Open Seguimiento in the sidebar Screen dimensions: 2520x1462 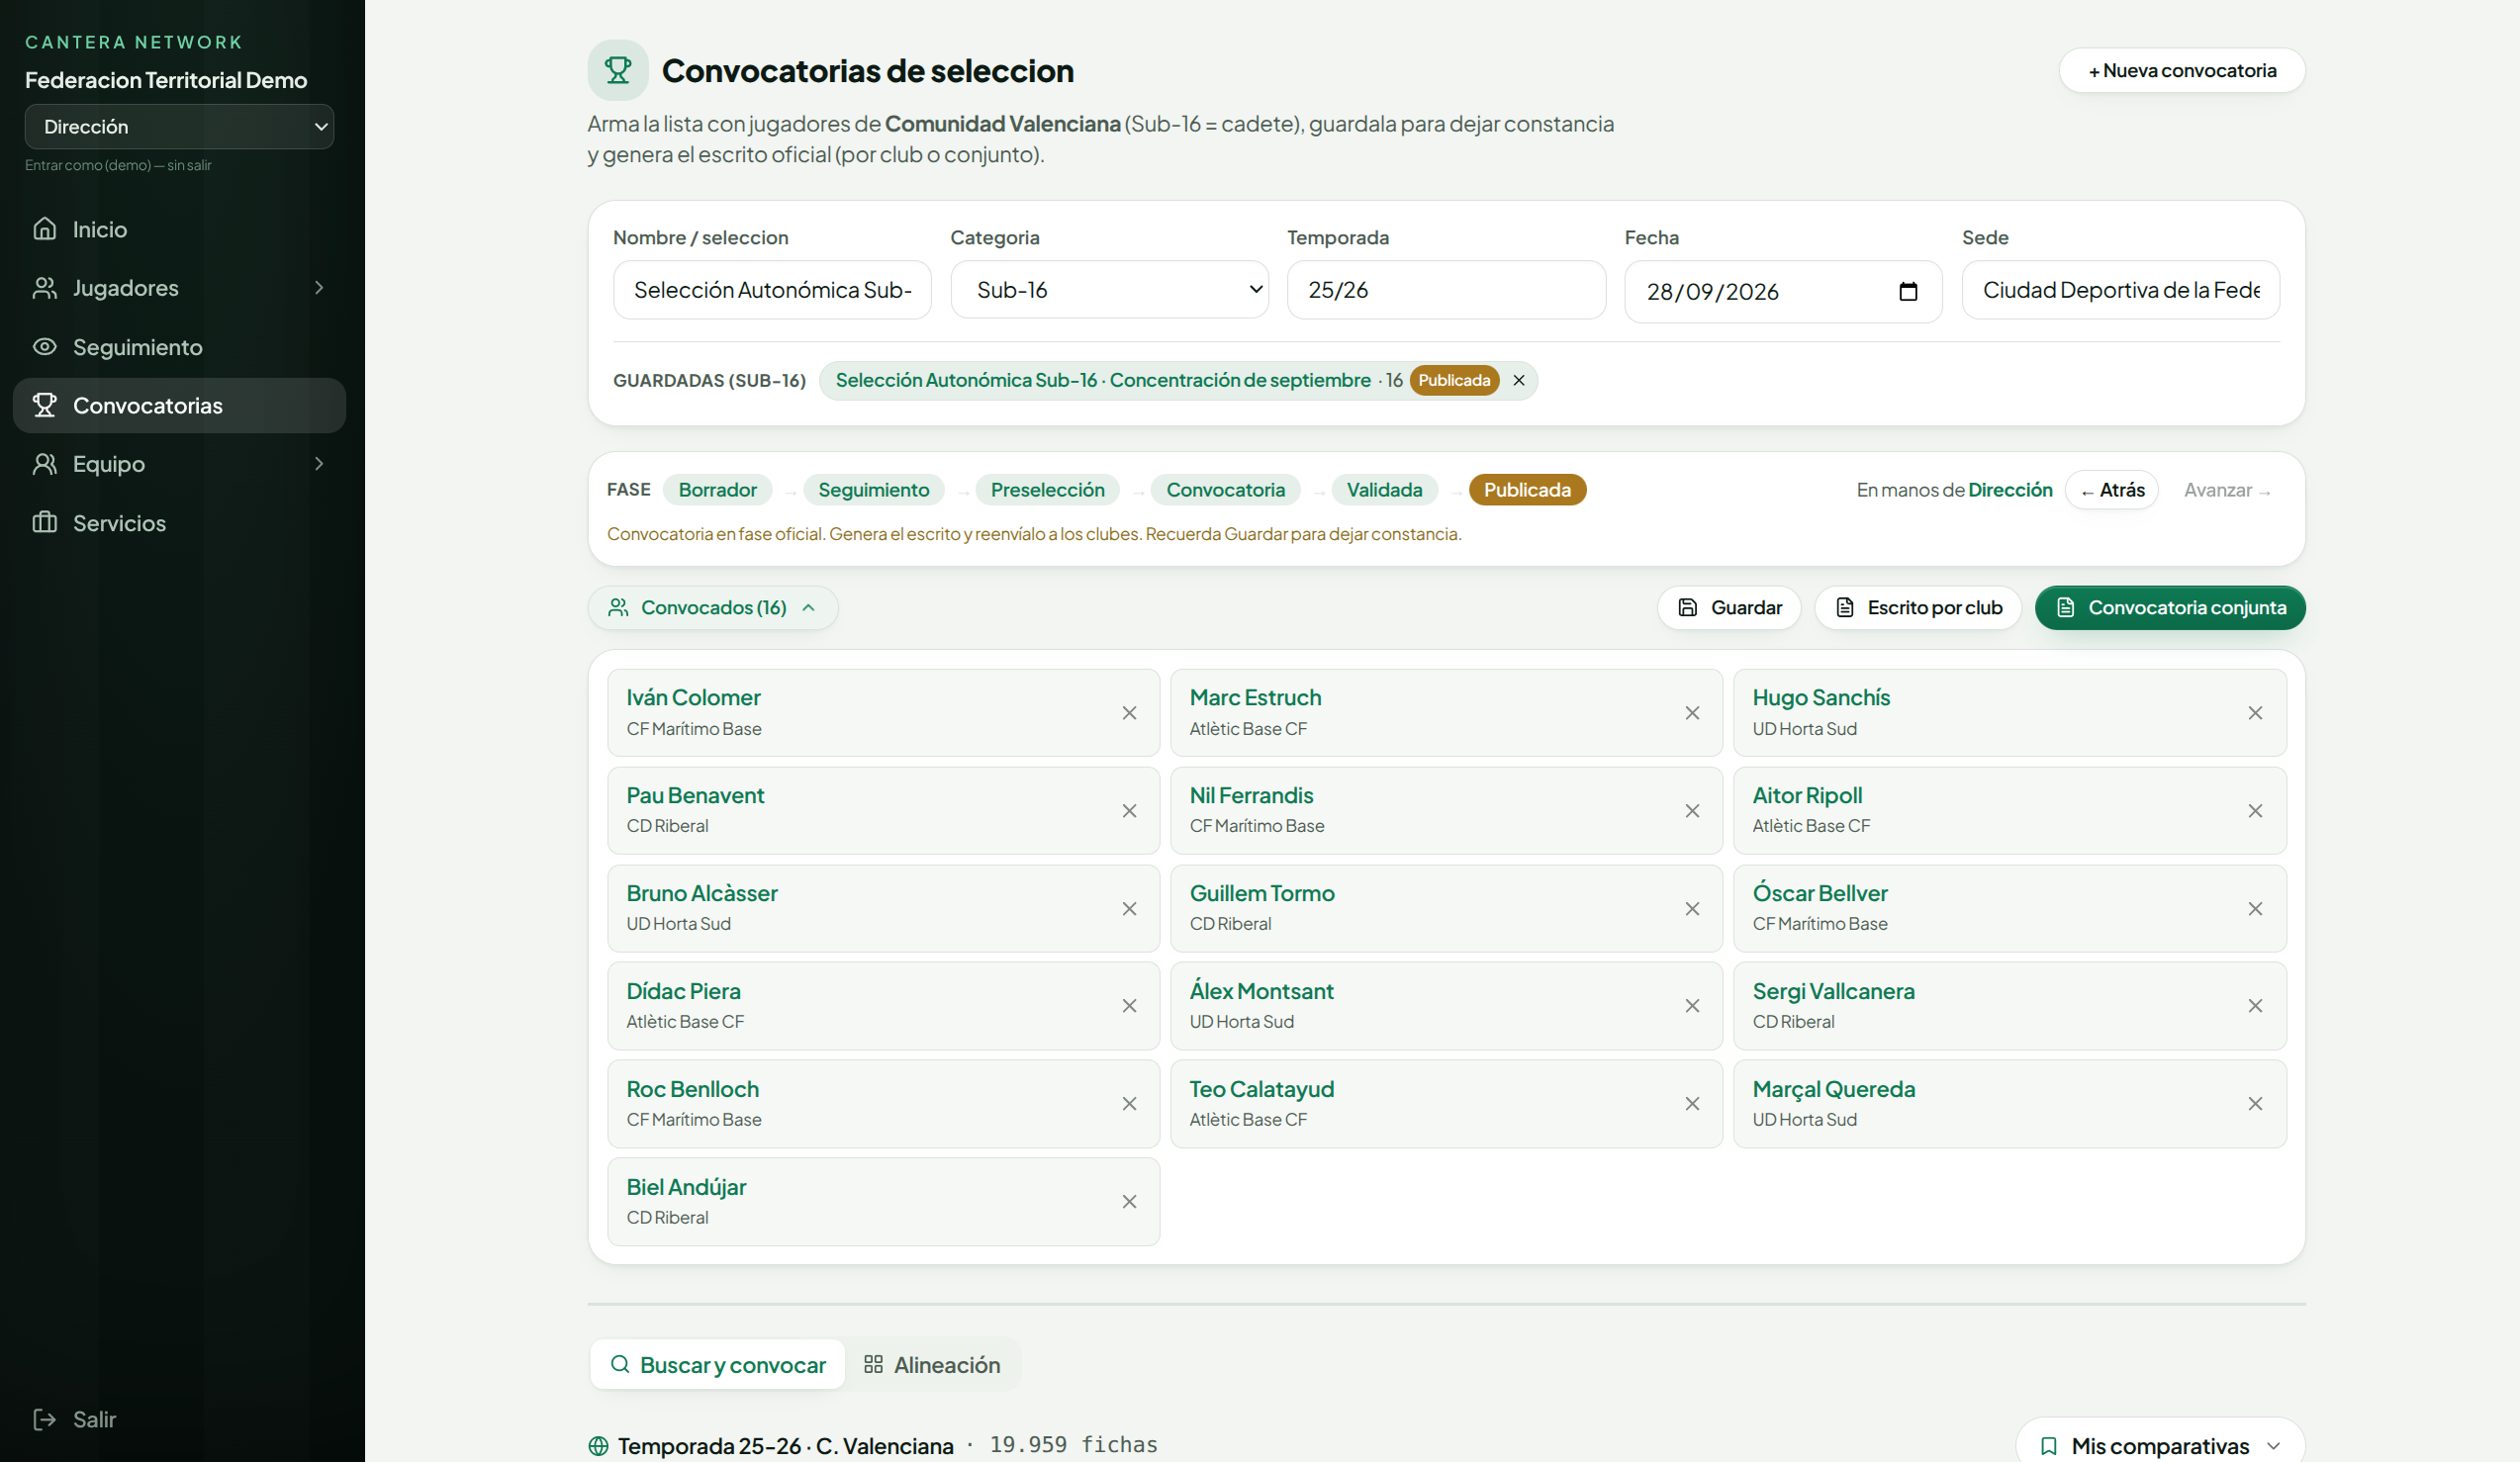tap(179, 347)
